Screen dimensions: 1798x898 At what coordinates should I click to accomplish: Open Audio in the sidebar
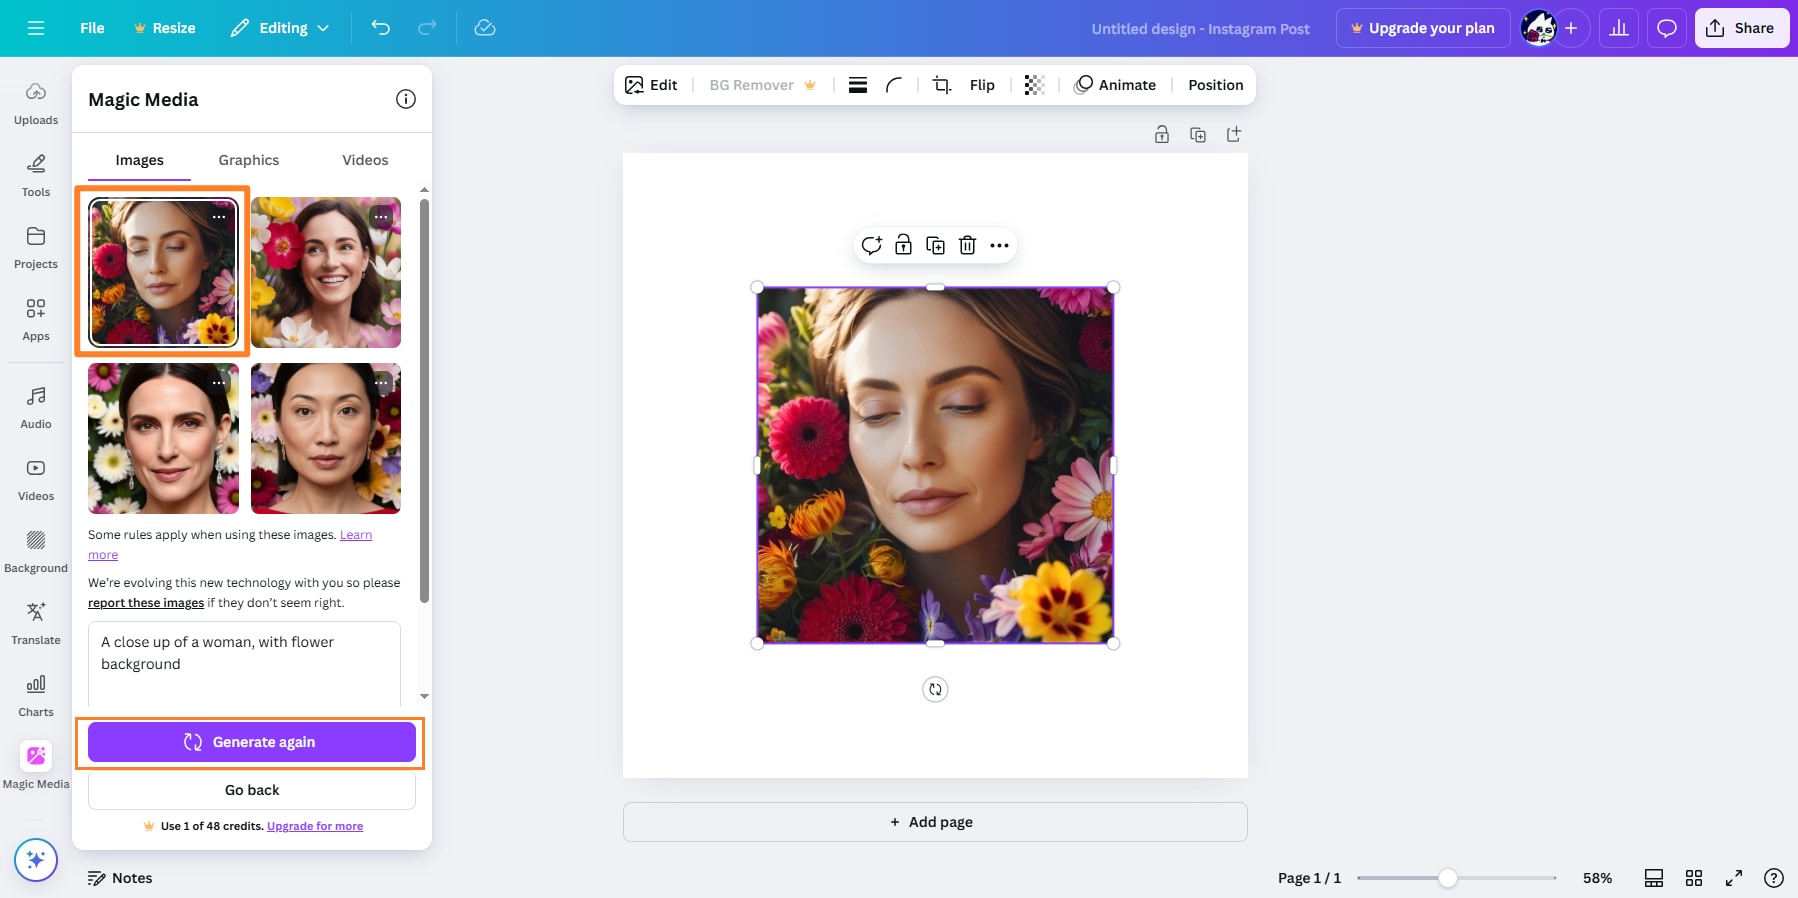36,407
